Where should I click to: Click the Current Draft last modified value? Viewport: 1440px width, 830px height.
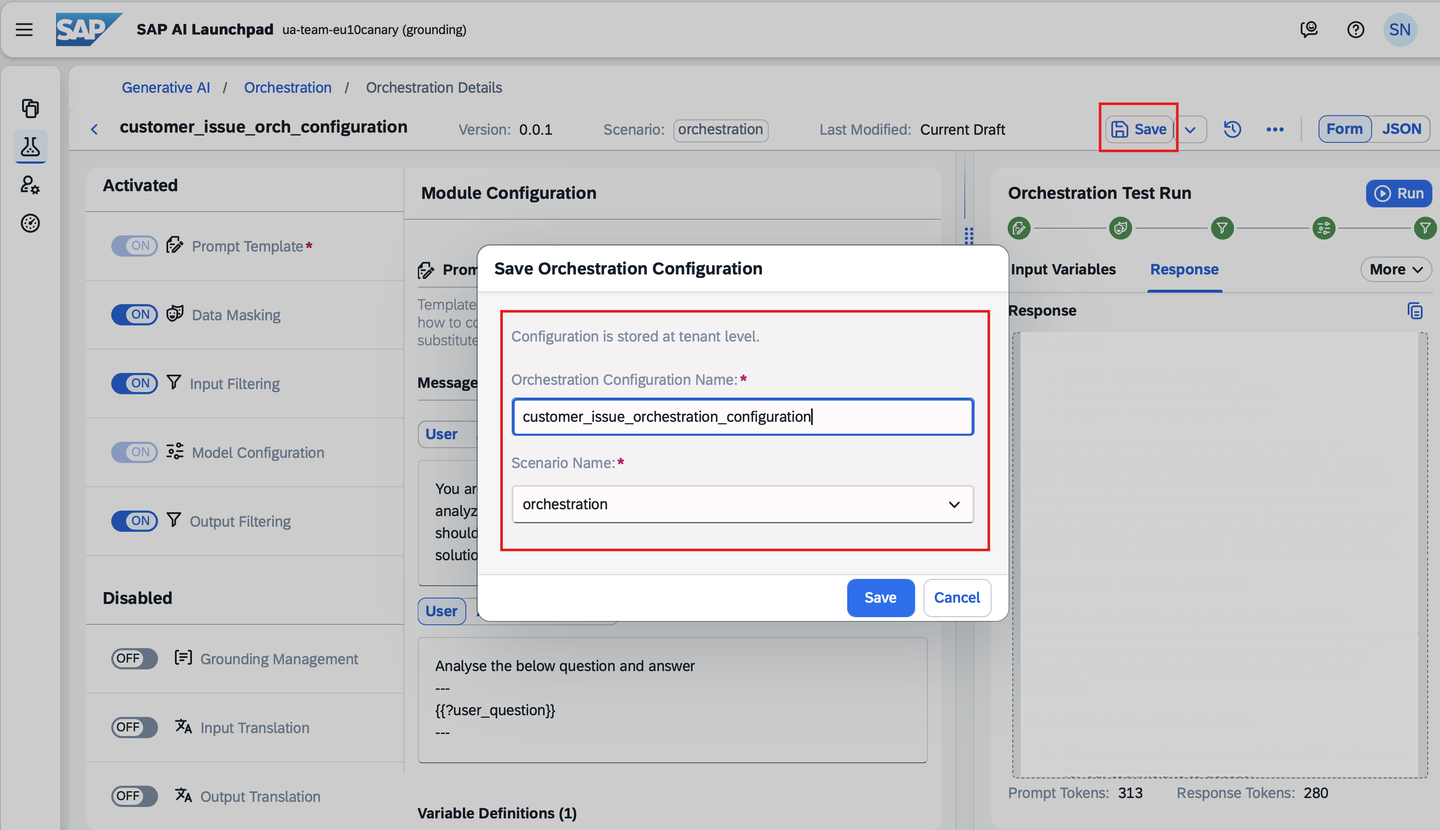point(963,129)
